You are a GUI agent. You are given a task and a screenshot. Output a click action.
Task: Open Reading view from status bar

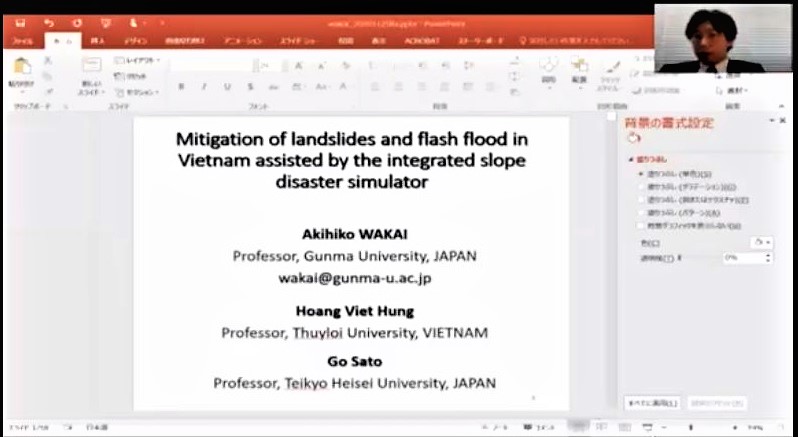[624, 427]
